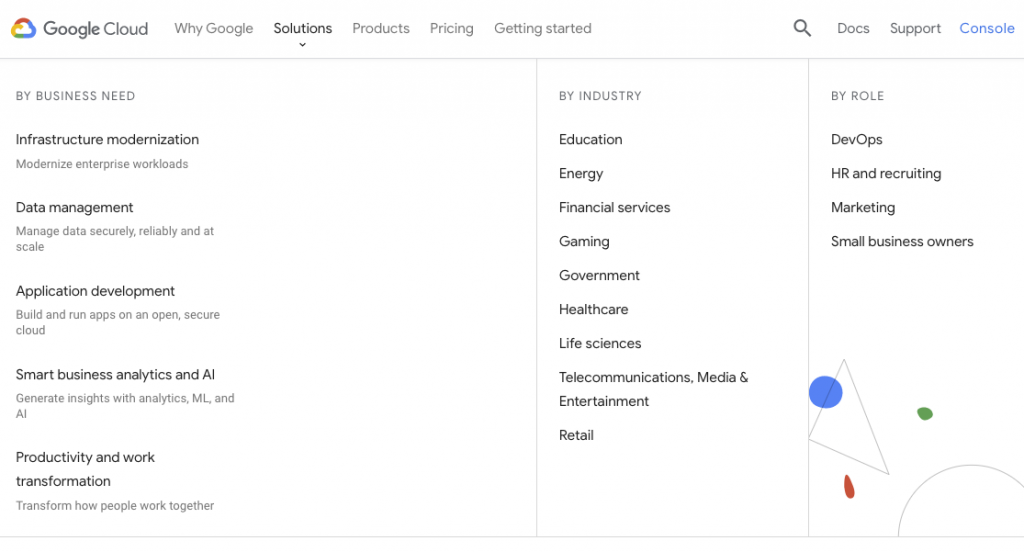1024x552 pixels.
Task: Select the Education industry link
Action: (x=591, y=139)
